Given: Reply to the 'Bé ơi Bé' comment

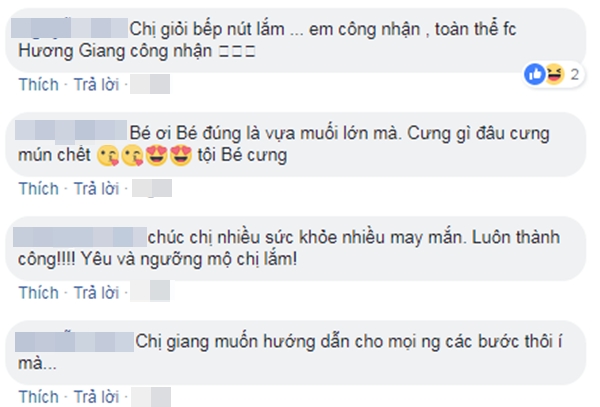Looking at the screenshot, I should [96, 189].
